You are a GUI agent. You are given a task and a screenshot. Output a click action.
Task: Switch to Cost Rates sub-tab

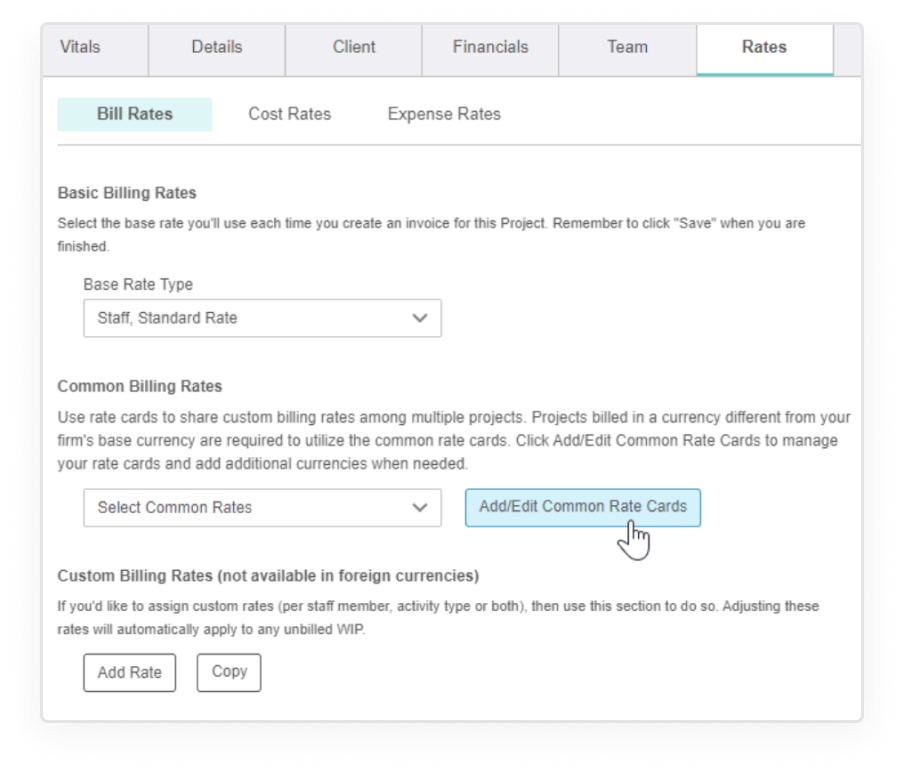pos(289,114)
